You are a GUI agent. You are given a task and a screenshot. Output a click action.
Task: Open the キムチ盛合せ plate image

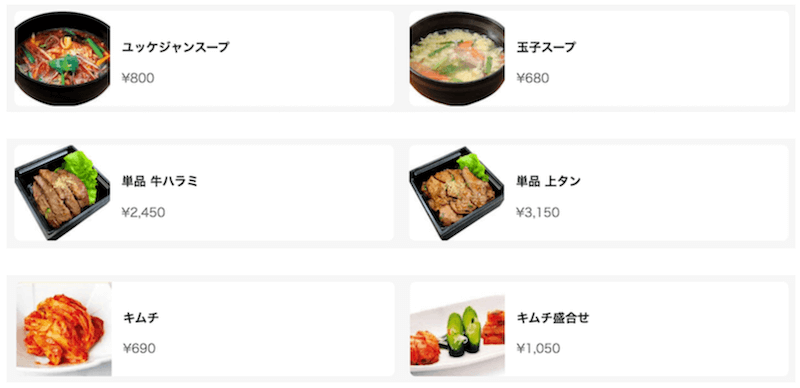pos(458,329)
